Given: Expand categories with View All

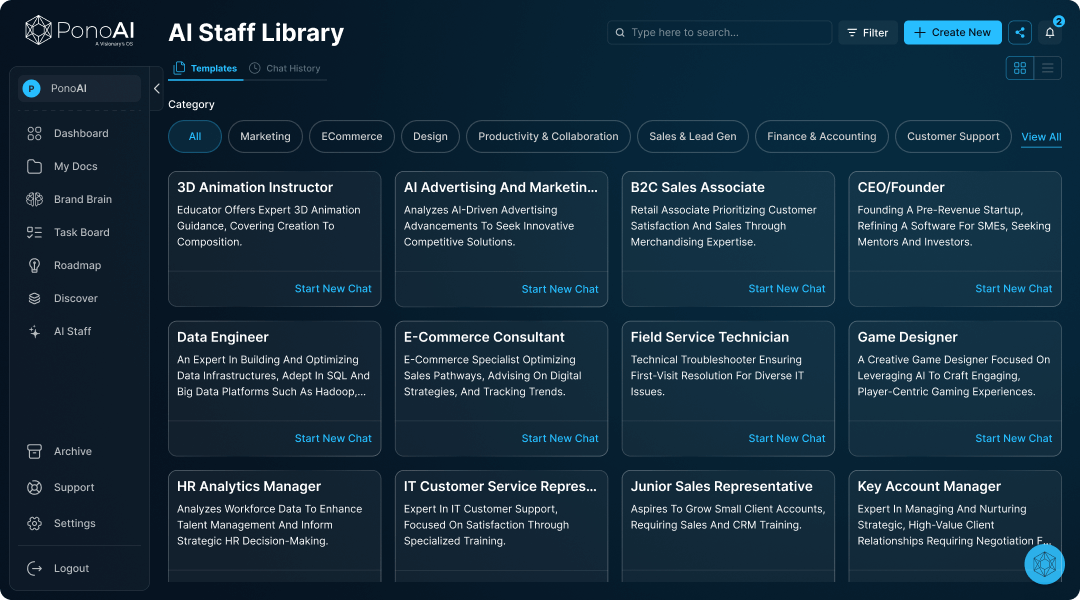Looking at the screenshot, I should click(1041, 136).
